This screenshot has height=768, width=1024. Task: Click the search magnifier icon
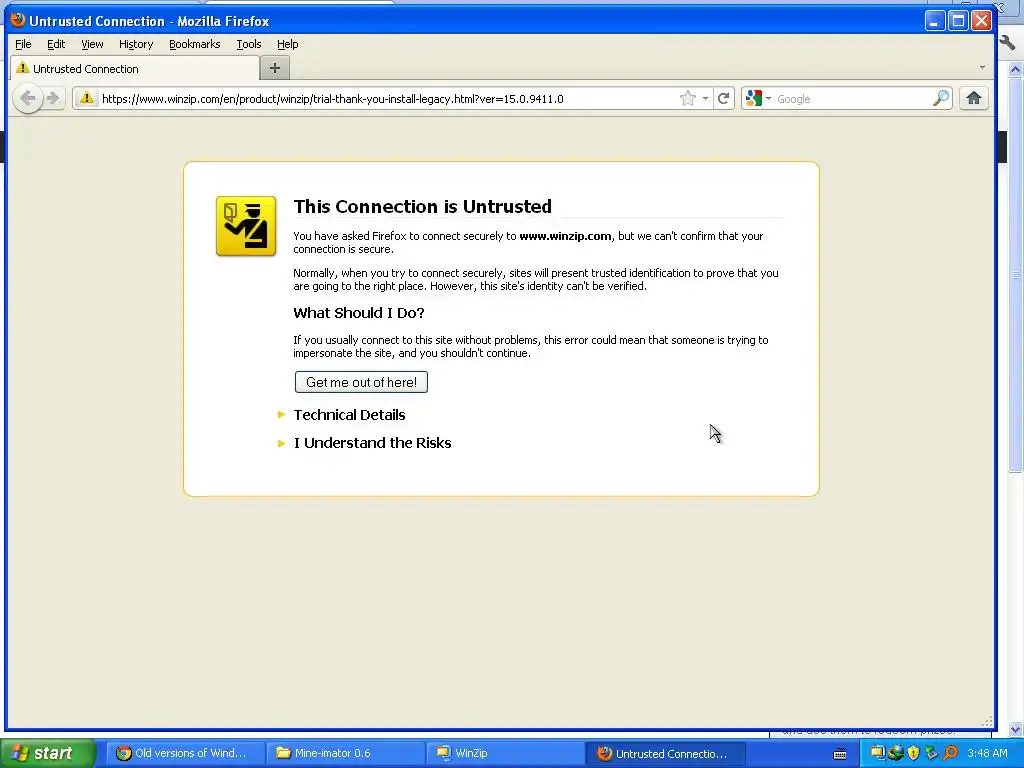[x=940, y=99]
